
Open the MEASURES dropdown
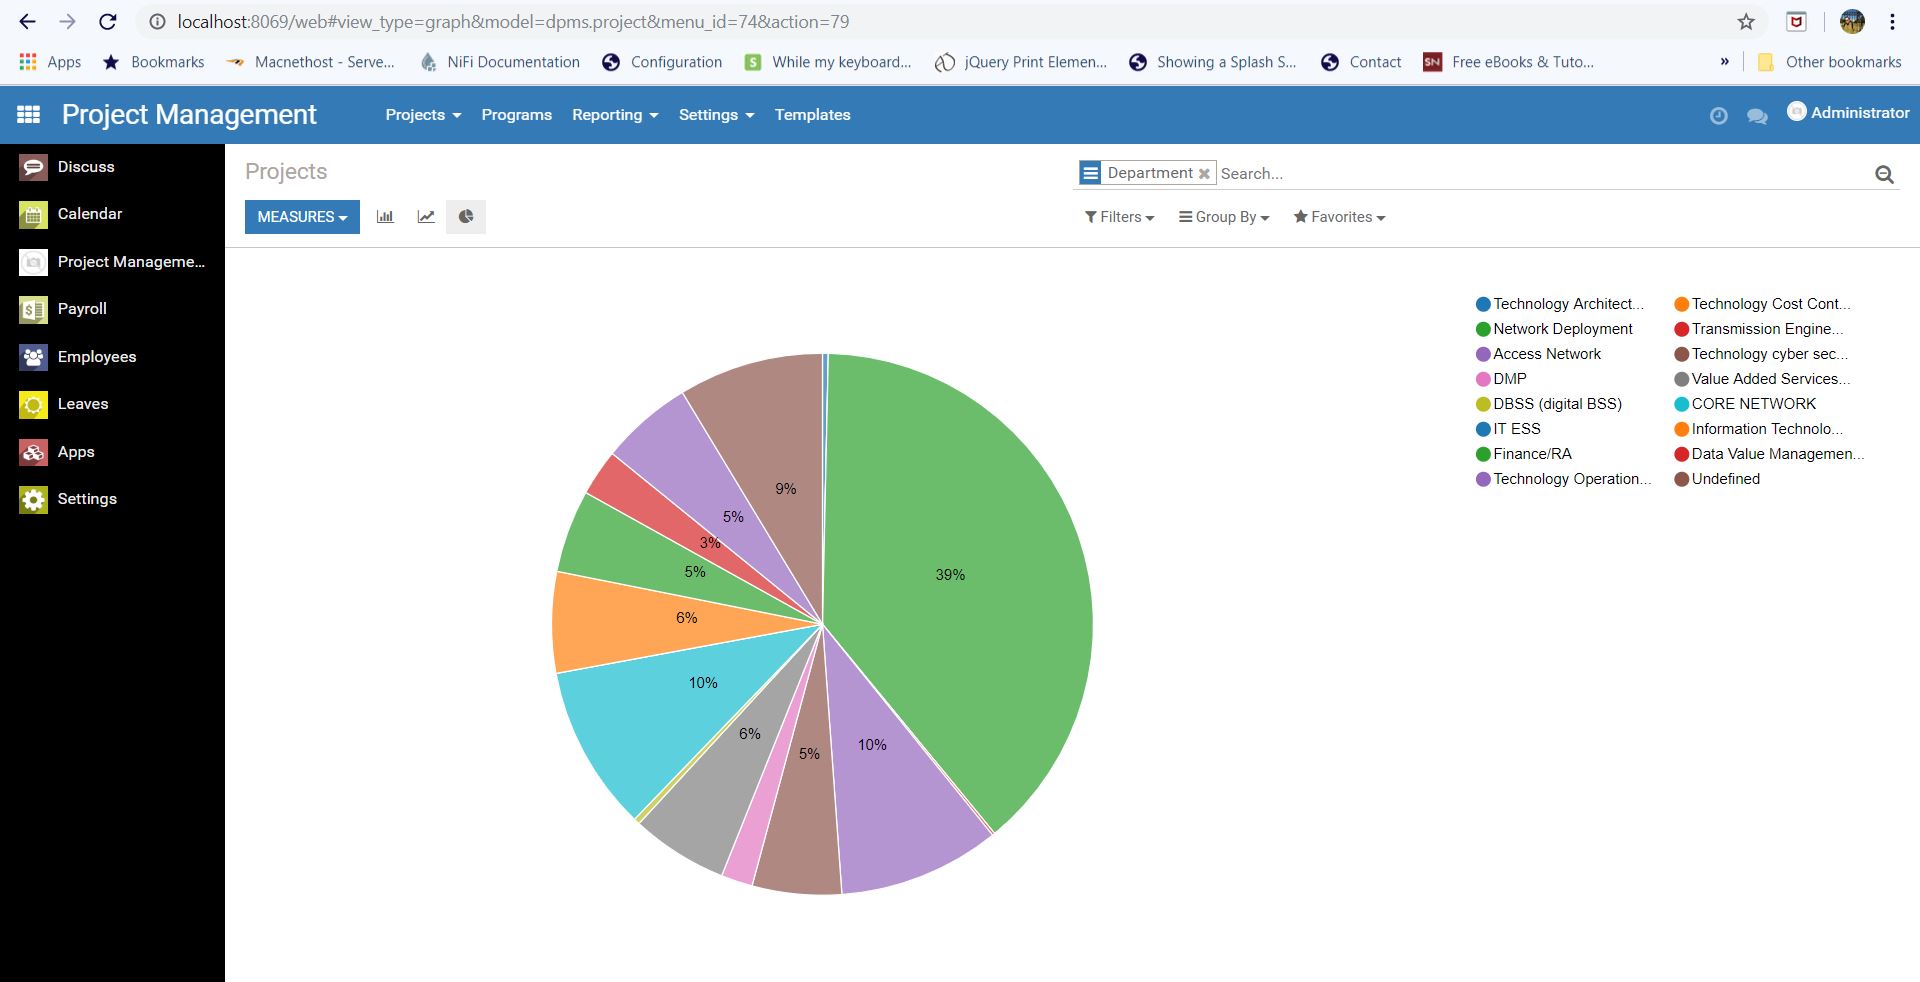point(301,216)
